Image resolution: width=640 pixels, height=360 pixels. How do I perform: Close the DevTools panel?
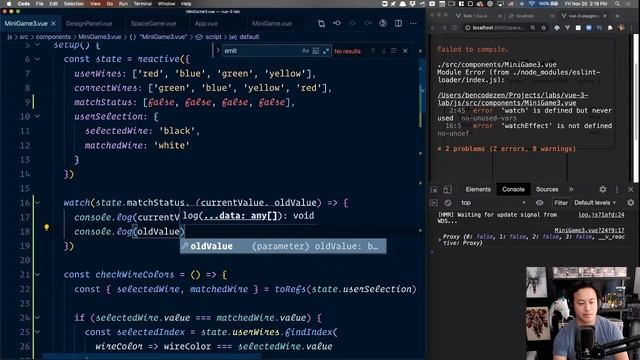tap(630, 189)
